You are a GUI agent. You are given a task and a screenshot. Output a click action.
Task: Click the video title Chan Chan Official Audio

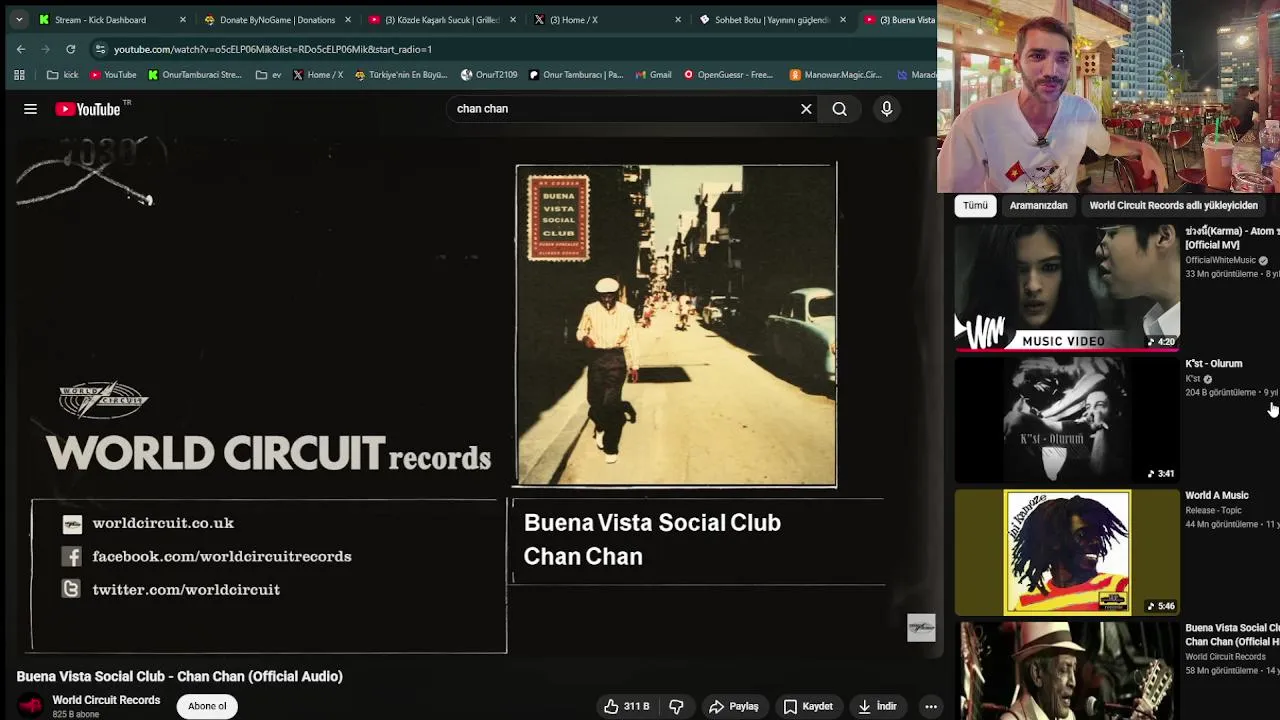pos(180,677)
